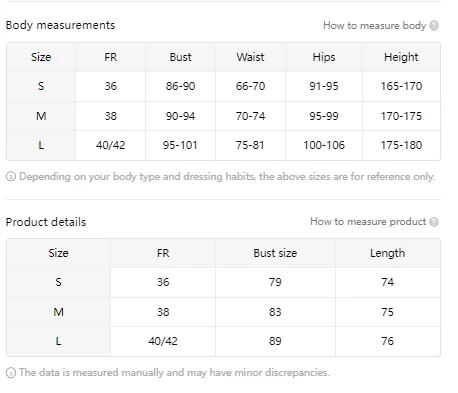458x393 pixels.
Task: Click the 40/42 FR cell in body measurements
Action: pos(110,145)
